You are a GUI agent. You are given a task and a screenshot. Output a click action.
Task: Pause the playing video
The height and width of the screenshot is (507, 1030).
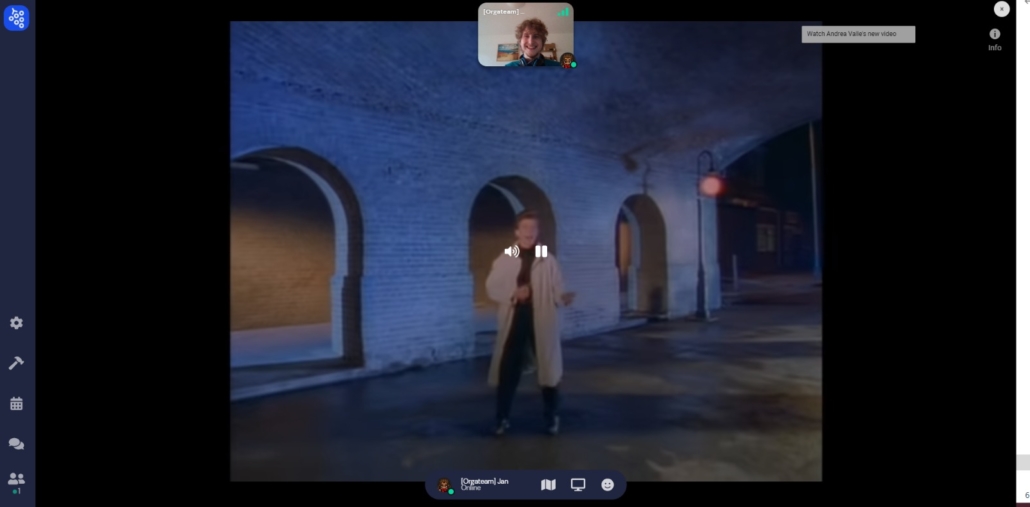[541, 252]
